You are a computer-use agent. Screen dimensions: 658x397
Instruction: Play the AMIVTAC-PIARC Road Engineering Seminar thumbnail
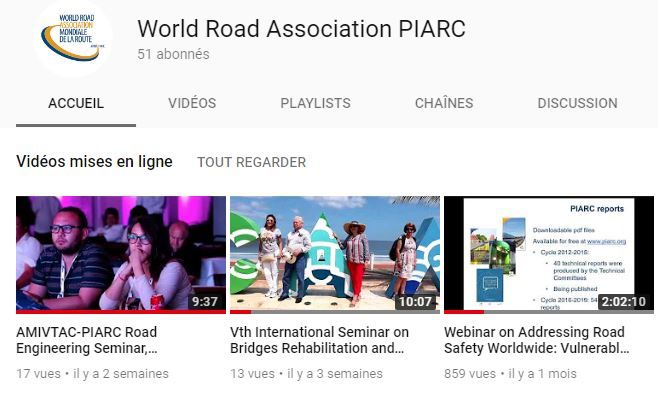pos(121,254)
